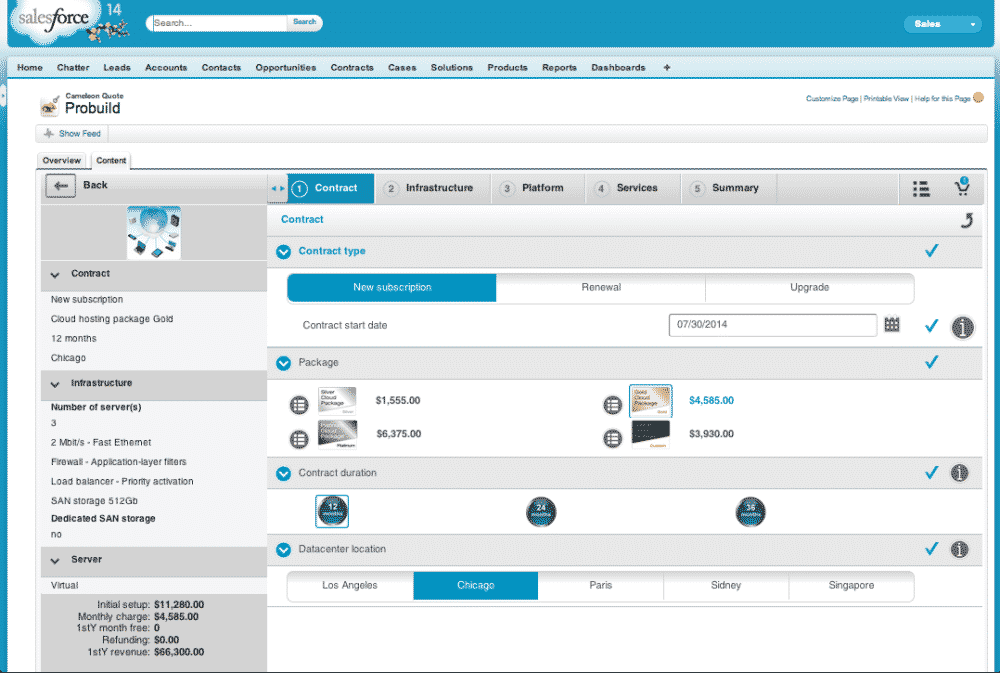
Task: Click the shopping cart icon
Action: (962, 188)
